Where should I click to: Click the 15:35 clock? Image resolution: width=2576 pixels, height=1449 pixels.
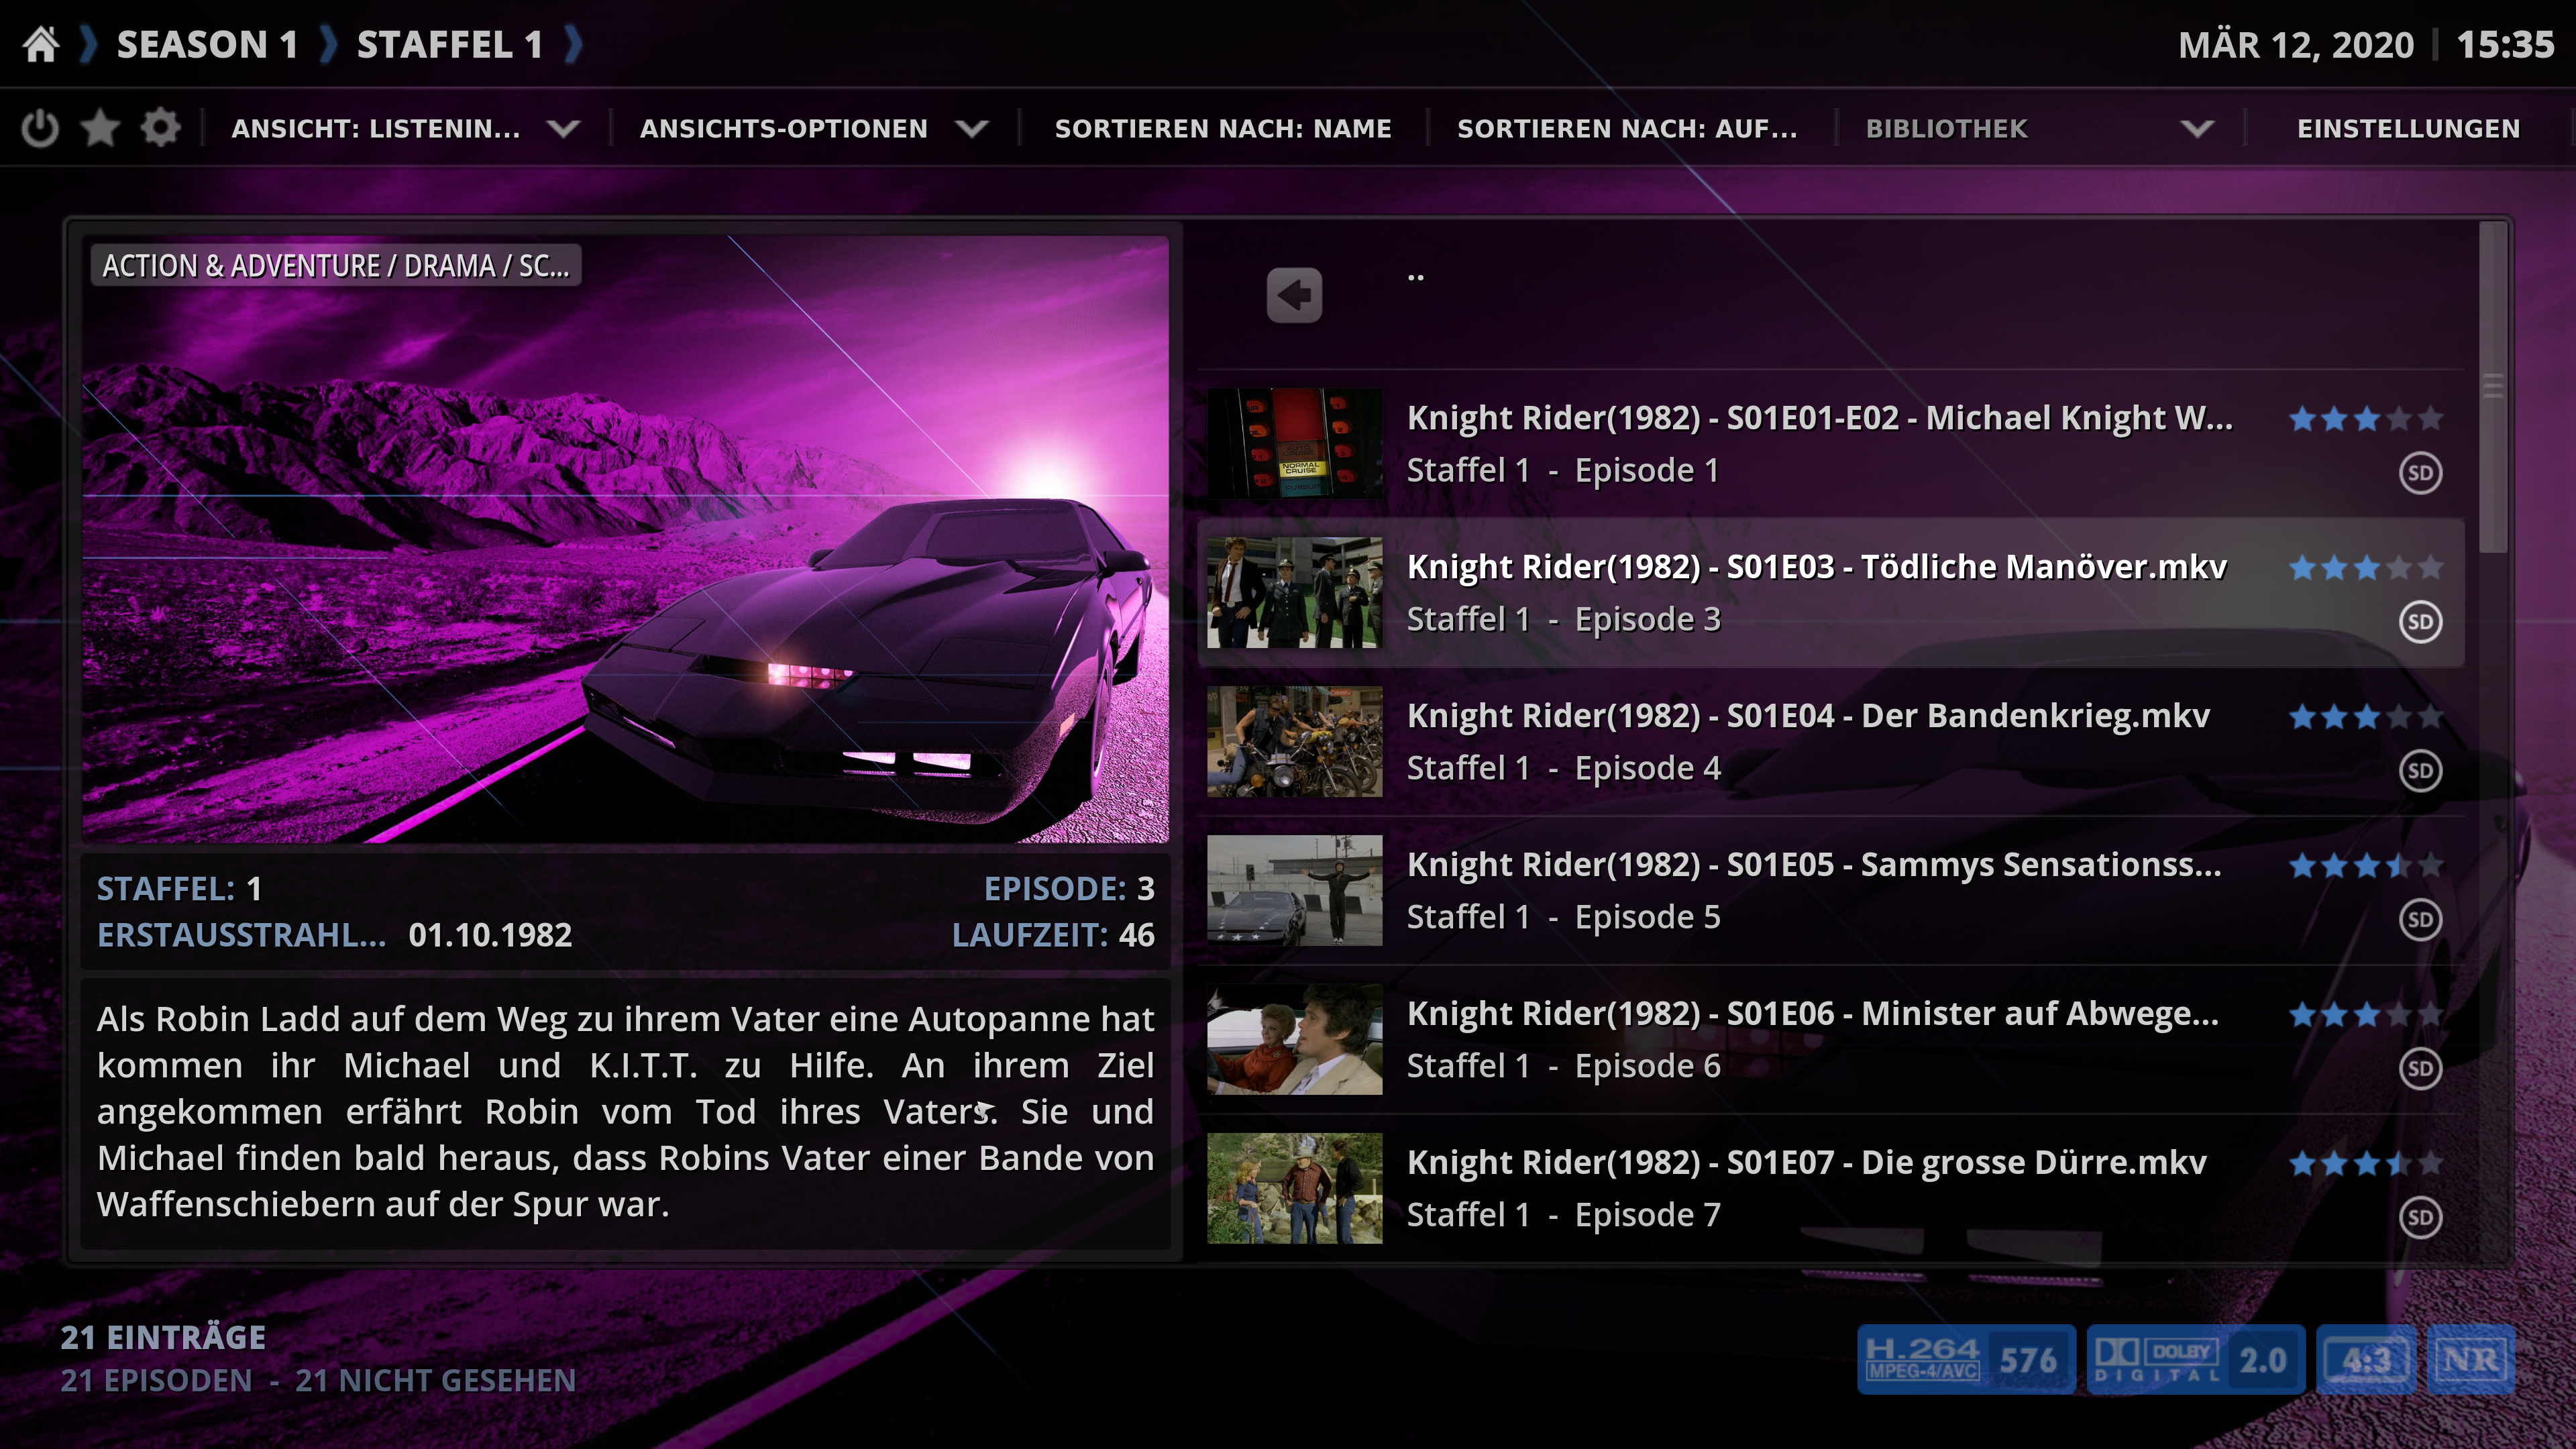2505,45
